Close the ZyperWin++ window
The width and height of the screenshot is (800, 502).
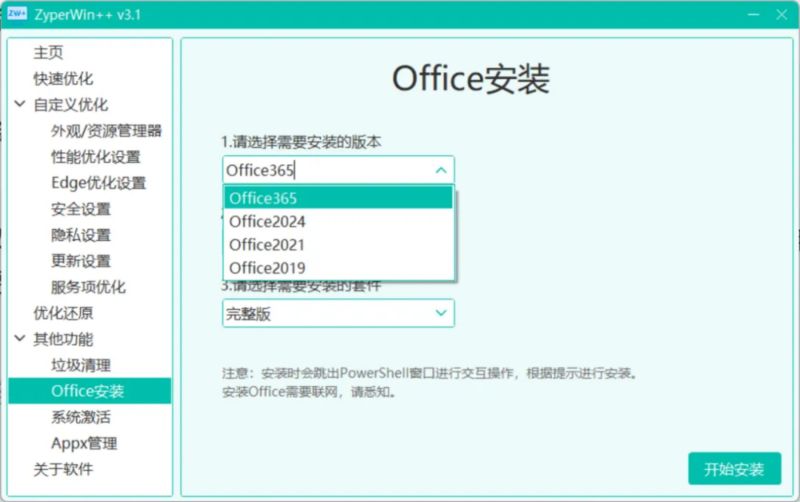pos(782,14)
